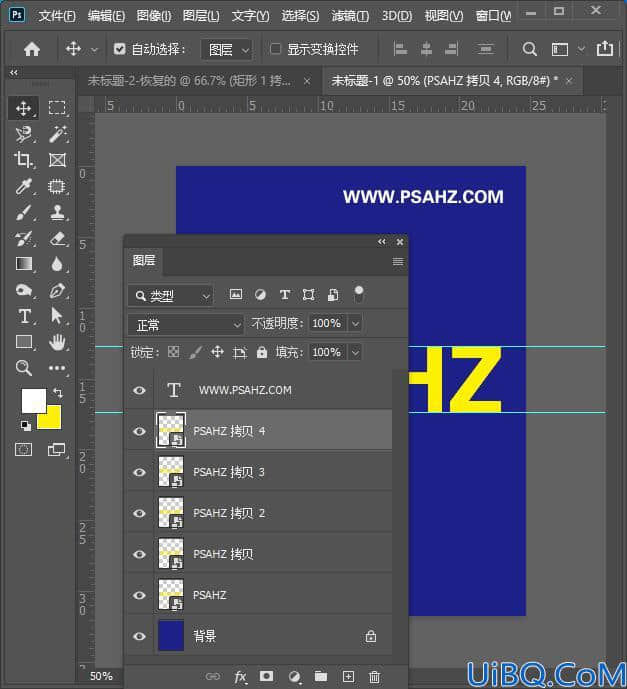Choose the Magic Wand tool

[x=57, y=134]
